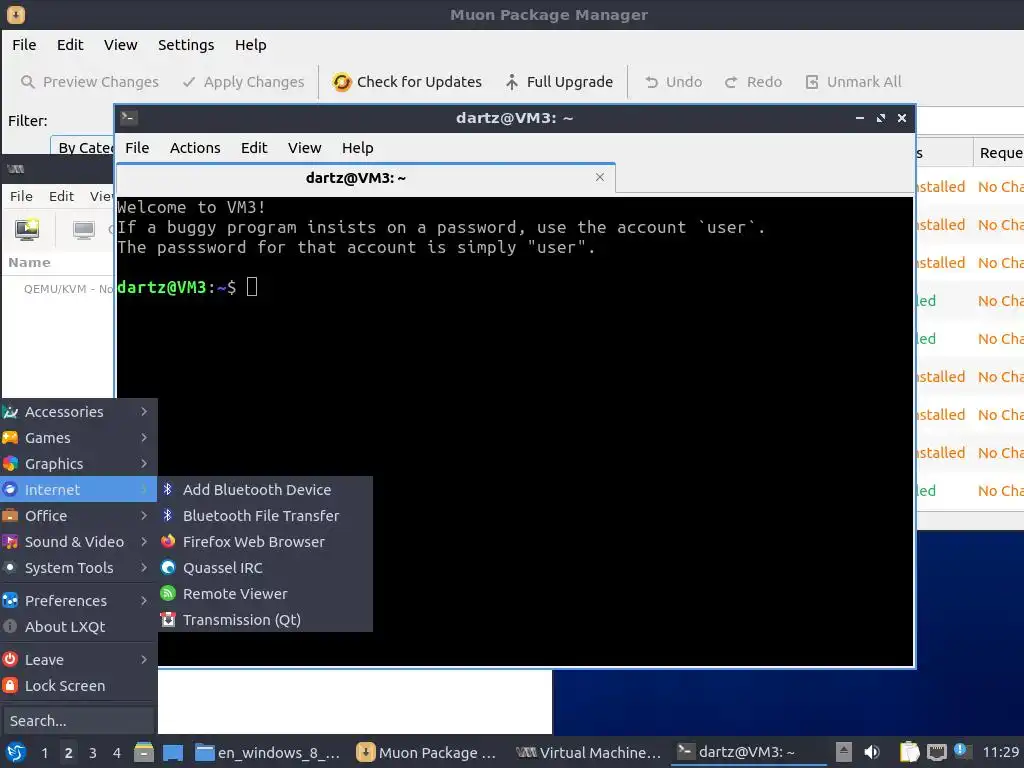Open the terminal's View menu
The height and width of the screenshot is (768, 1024).
point(304,148)
